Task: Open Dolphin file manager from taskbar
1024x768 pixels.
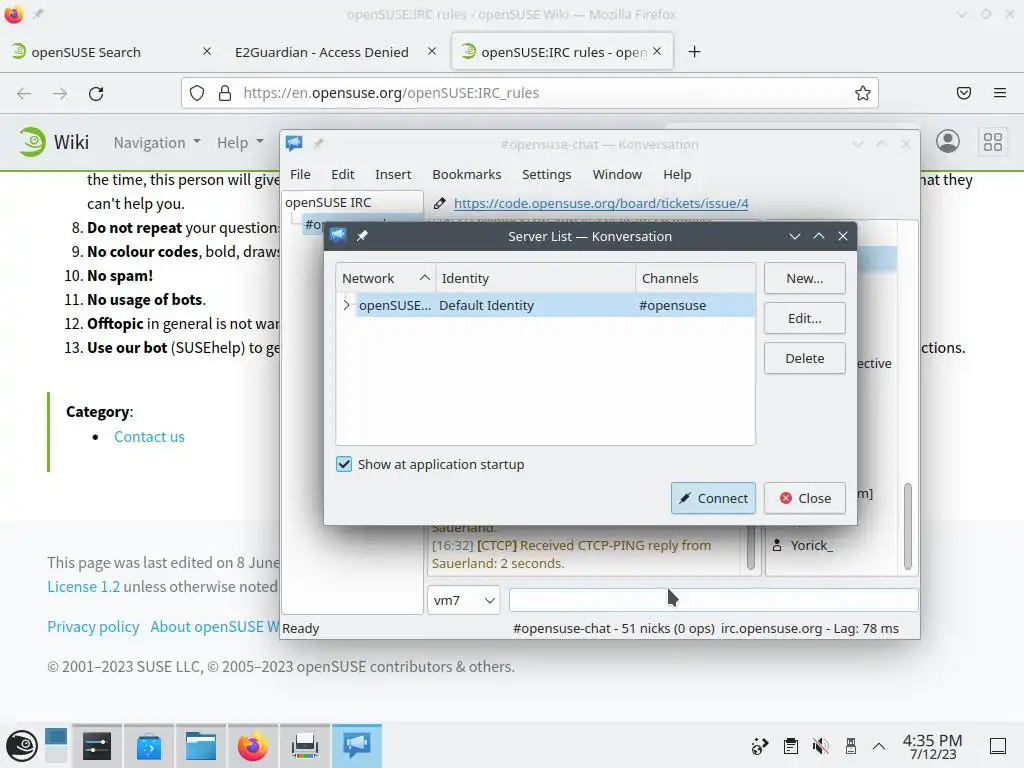Action: 200,746
